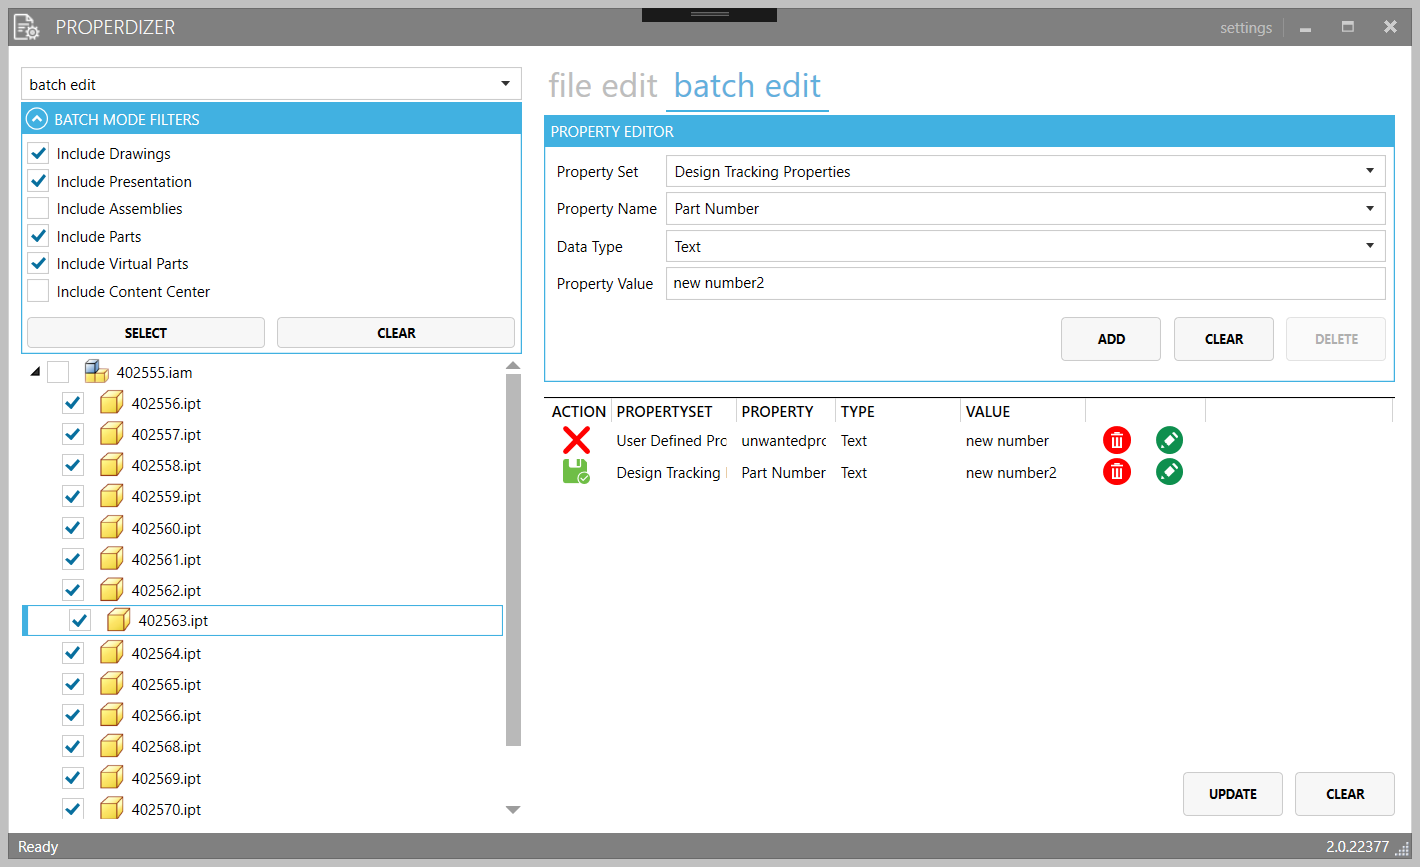Click the 402570.ipt part icon
The image size is (1420, 867).
tap(111, 809)
